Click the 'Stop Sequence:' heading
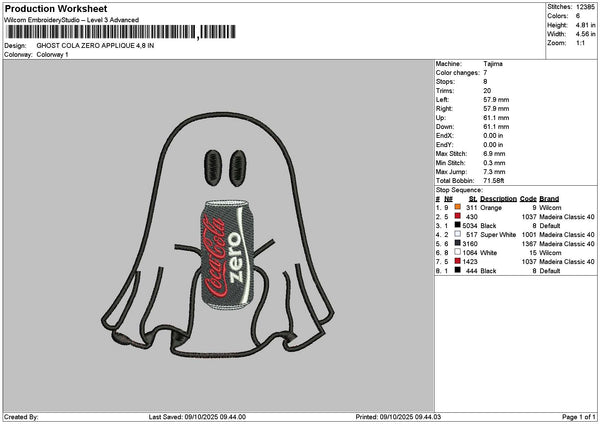The width and height of the screenshot is (600, 424). click(459, 190)
